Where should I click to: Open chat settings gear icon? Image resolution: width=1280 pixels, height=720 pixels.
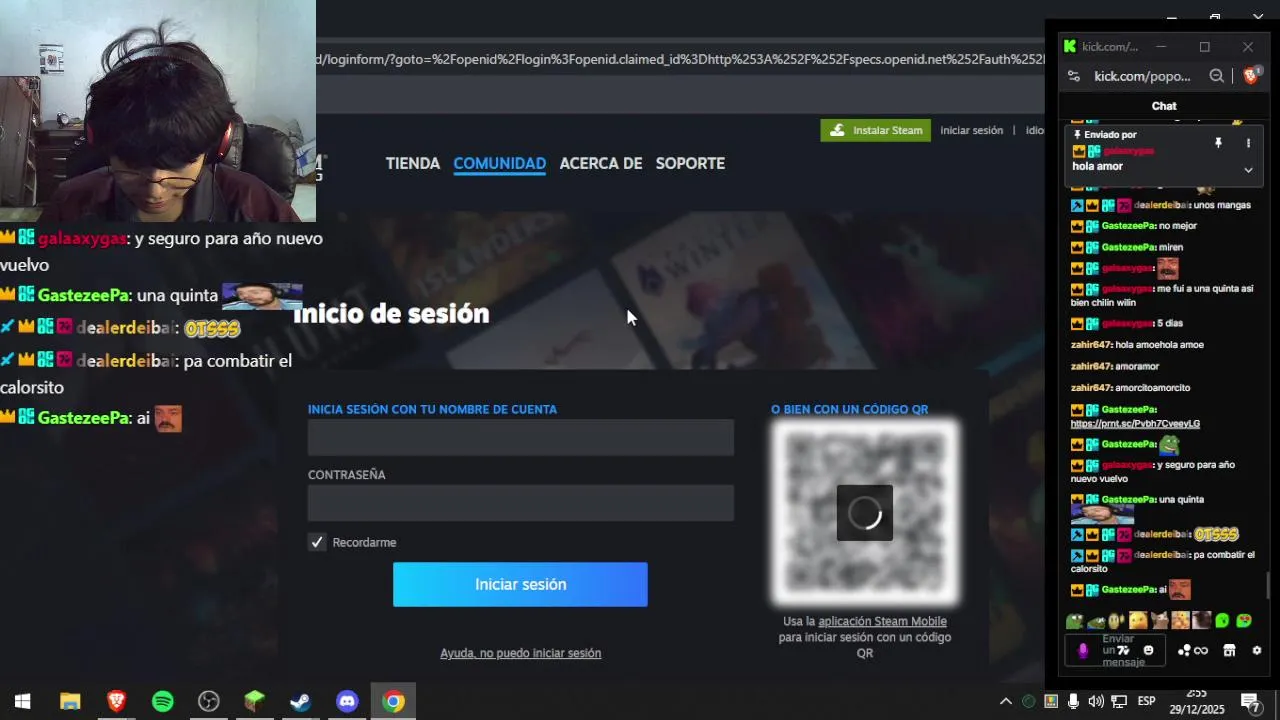(x=1257, y=650)
